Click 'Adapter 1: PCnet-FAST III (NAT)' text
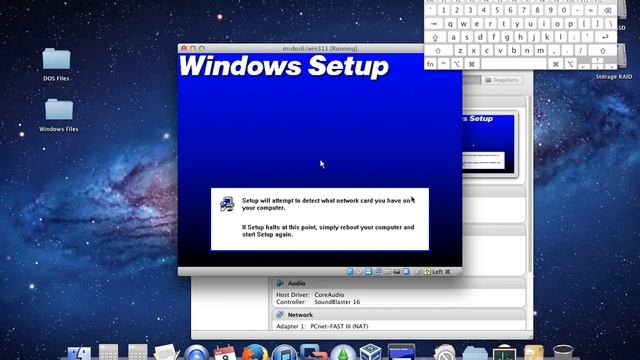The image size is (640, 360). click(322, 326)
